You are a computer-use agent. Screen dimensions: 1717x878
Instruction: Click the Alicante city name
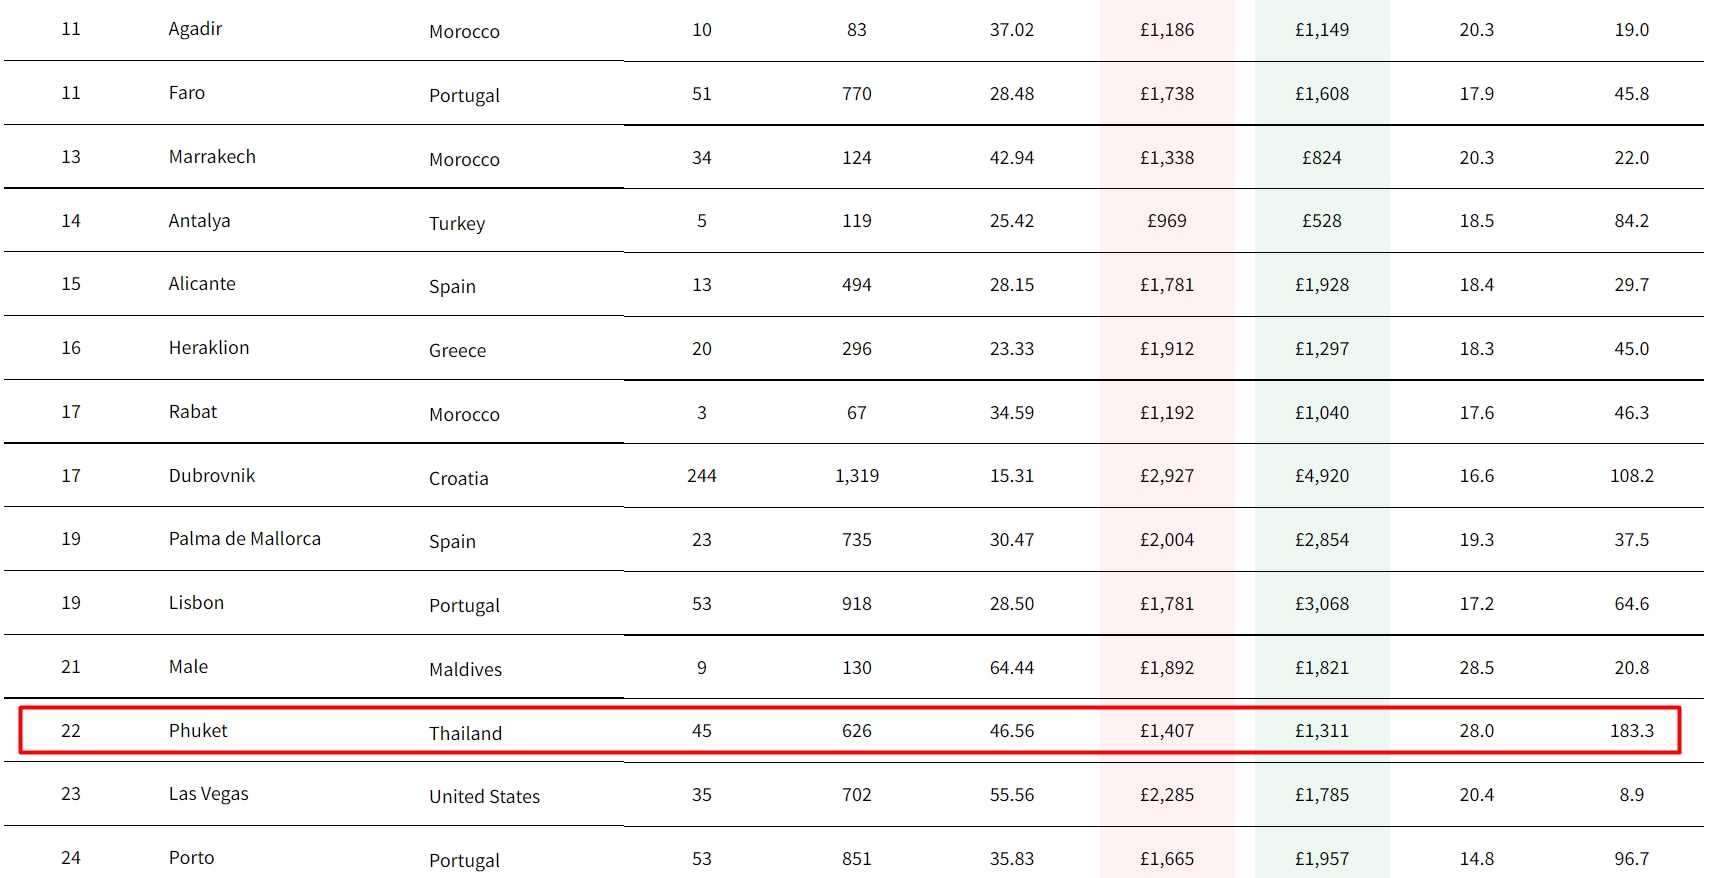coord(202,284)
